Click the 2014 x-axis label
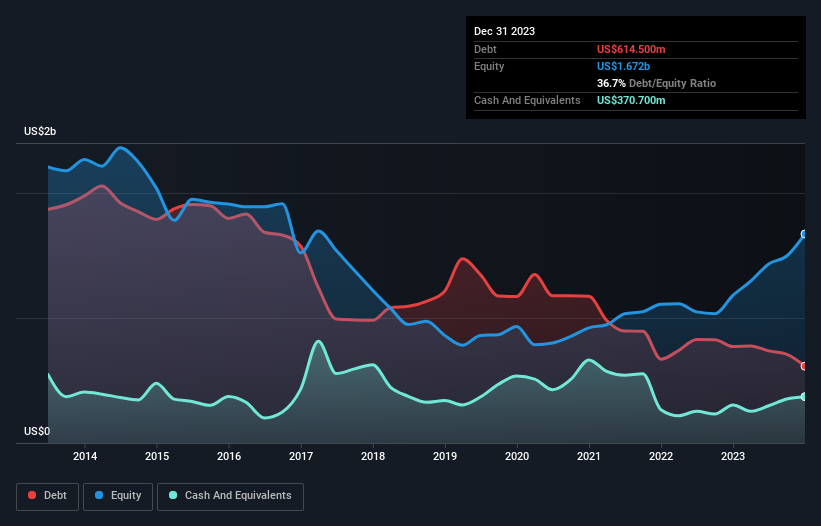Image resolution: width=821 pixels, height=526 pixels. 85,456
